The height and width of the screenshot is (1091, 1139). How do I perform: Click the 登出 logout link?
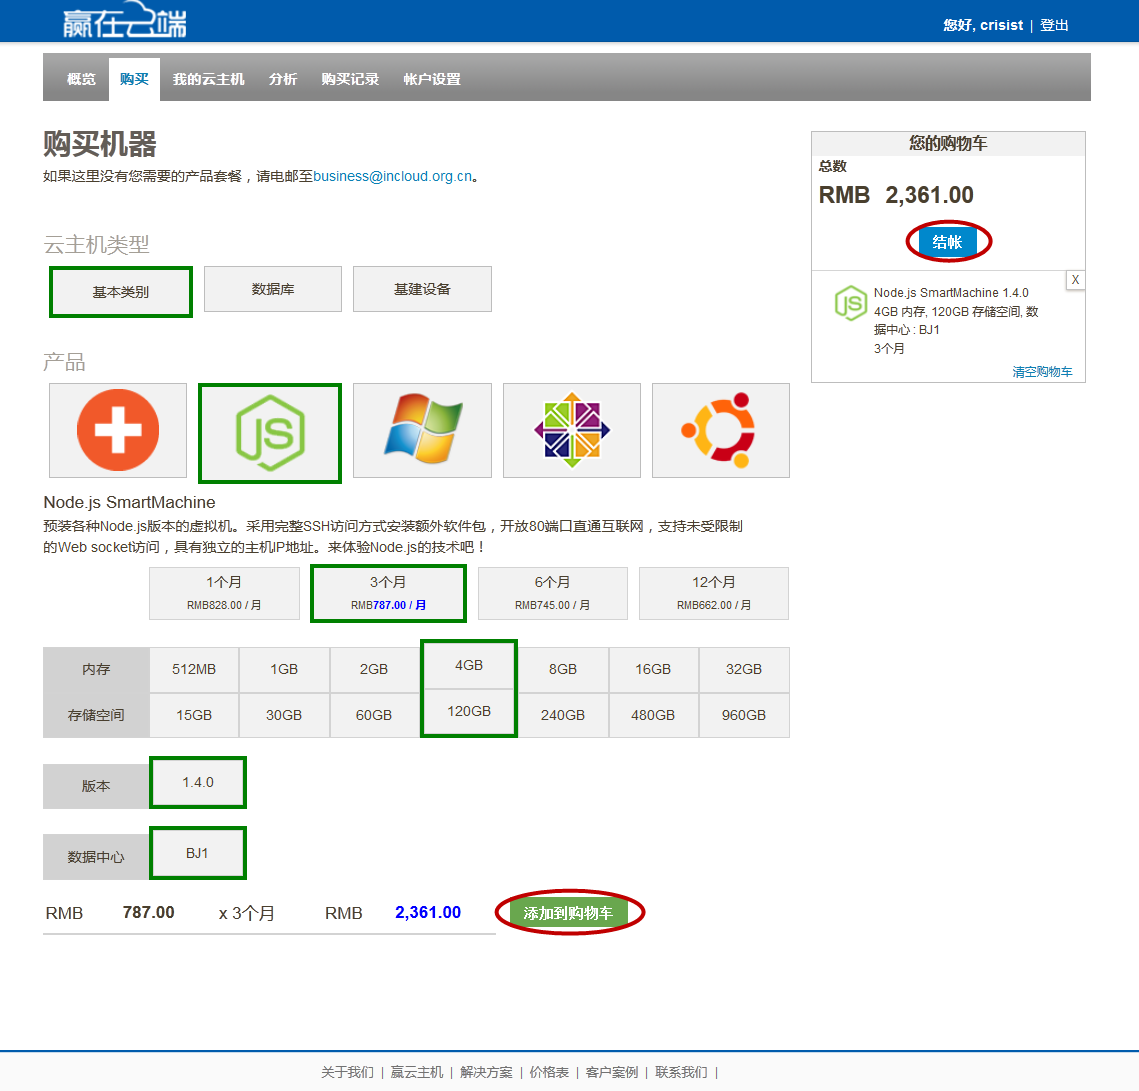(x=1054, y=25)
